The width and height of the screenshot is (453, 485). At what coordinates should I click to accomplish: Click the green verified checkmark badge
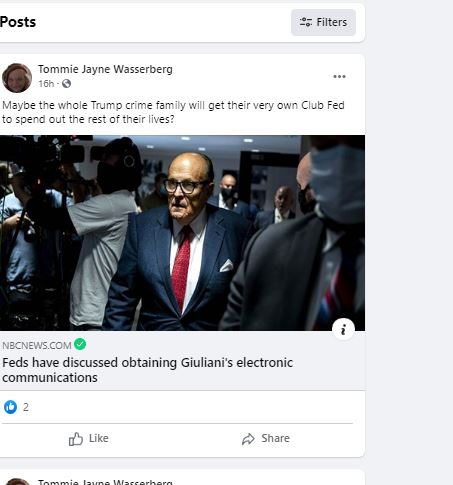[80, 344]
